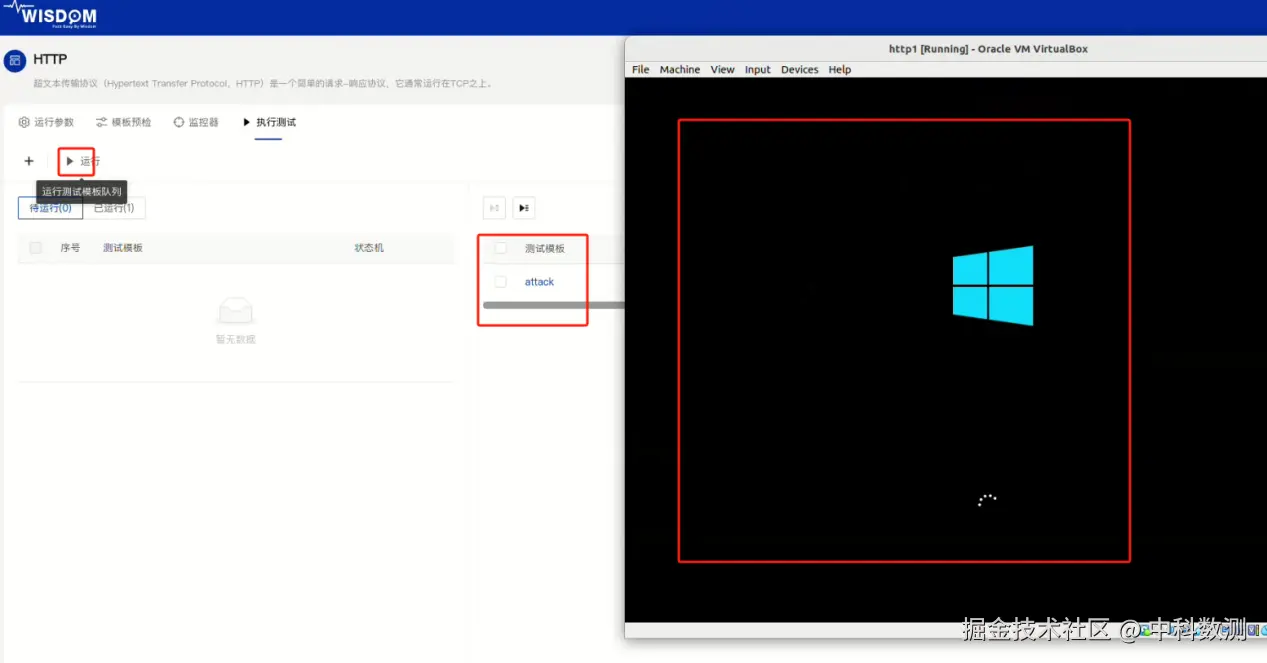Click the disabled step-run icon button
The width and height of the screenshot is (1267, 663).
coord(494,208)
